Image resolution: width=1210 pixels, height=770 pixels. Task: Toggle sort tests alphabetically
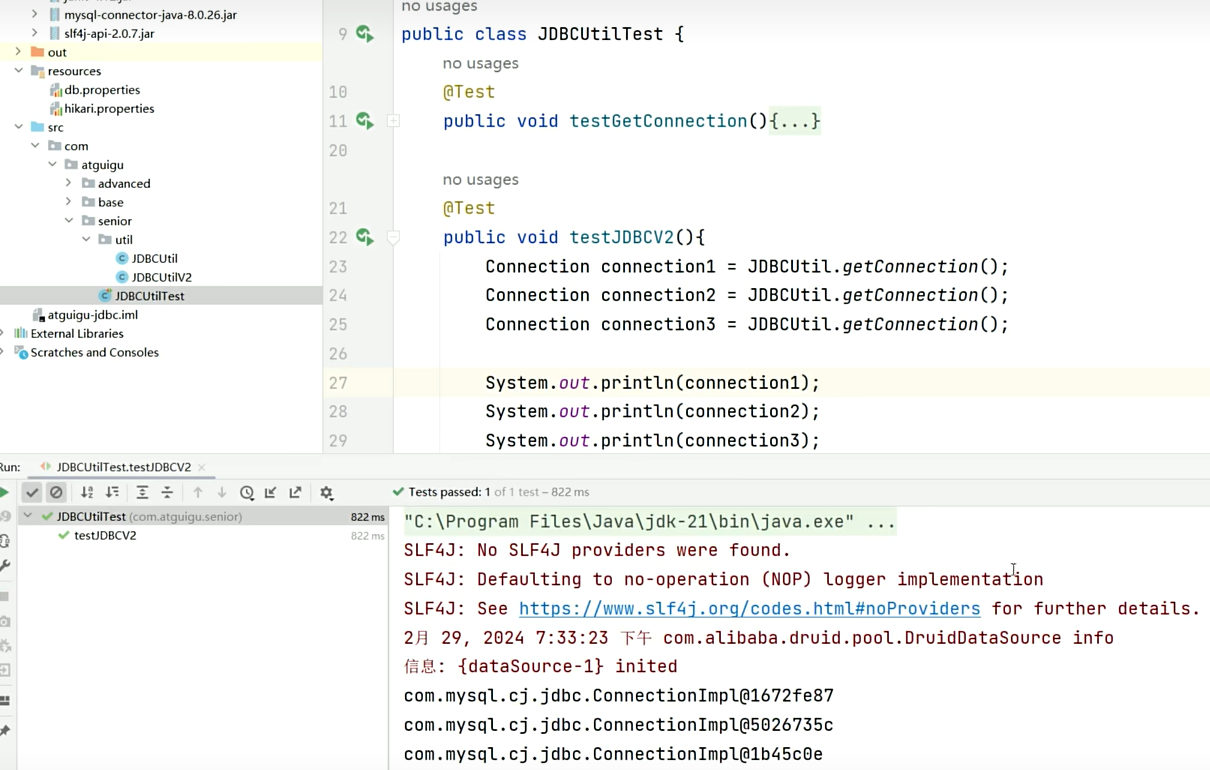[x=87, y=492]
